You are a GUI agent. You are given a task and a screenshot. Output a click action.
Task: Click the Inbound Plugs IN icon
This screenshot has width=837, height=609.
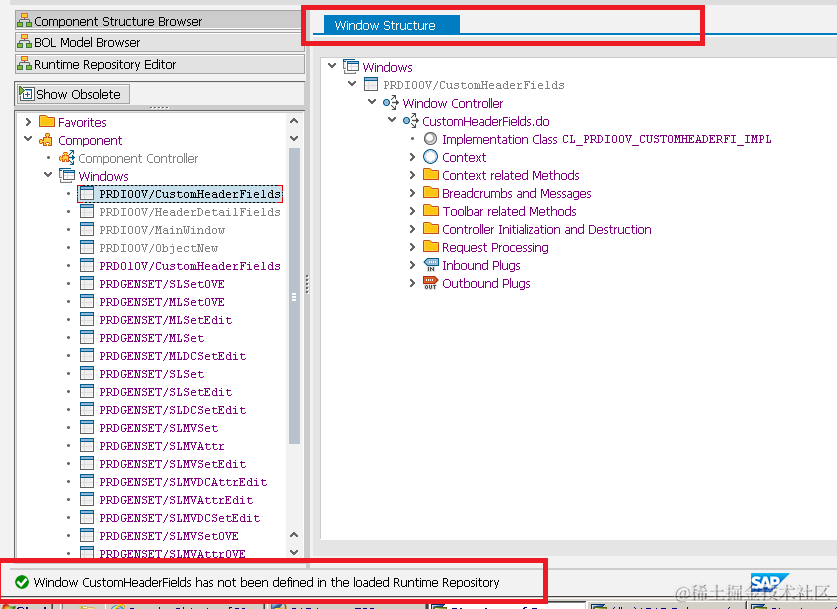point(431,265)
